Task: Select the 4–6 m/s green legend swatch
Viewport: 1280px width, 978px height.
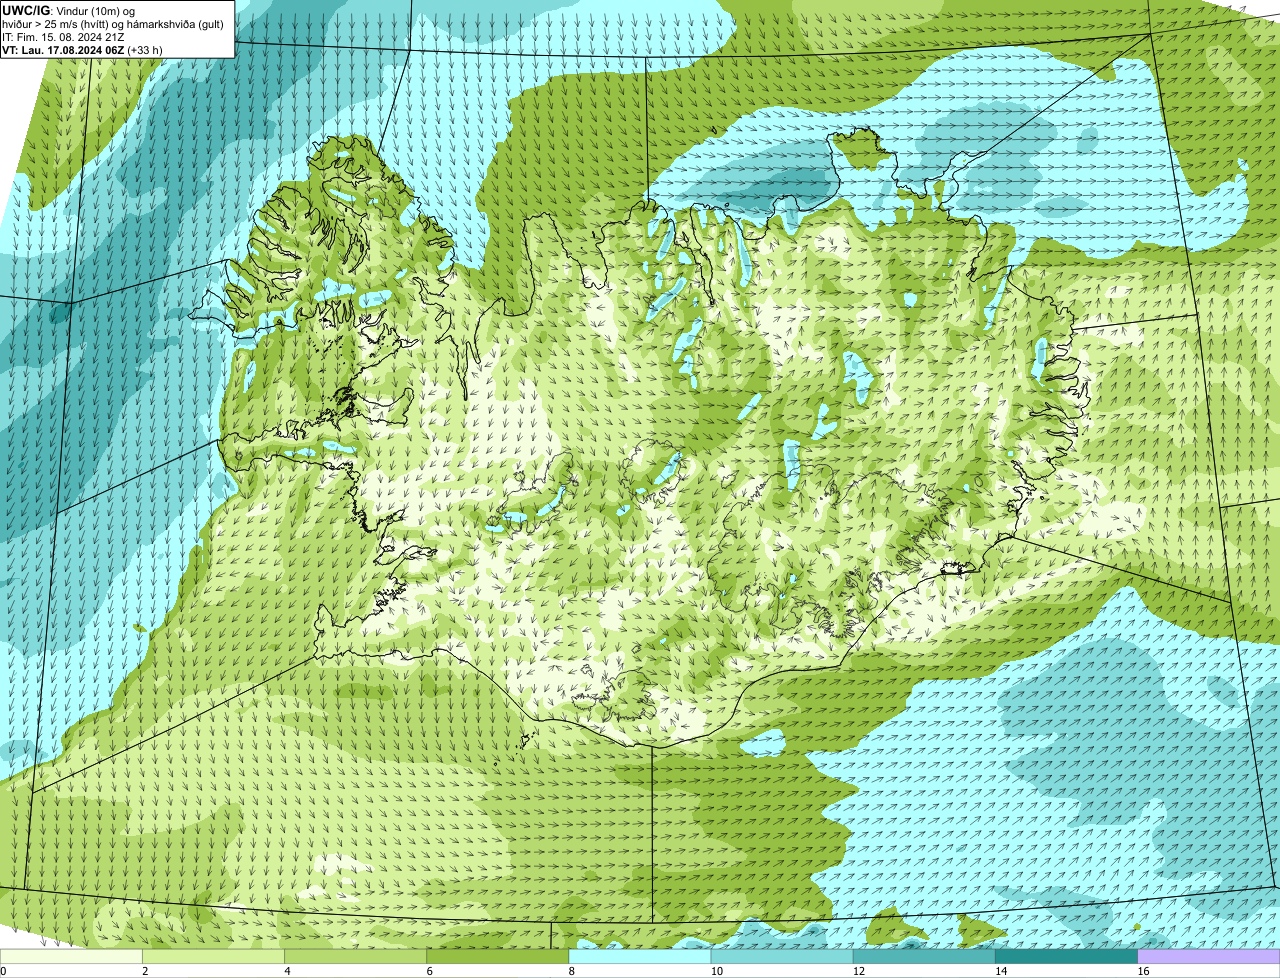Action: pyautogui.click(x=355, y=956)
